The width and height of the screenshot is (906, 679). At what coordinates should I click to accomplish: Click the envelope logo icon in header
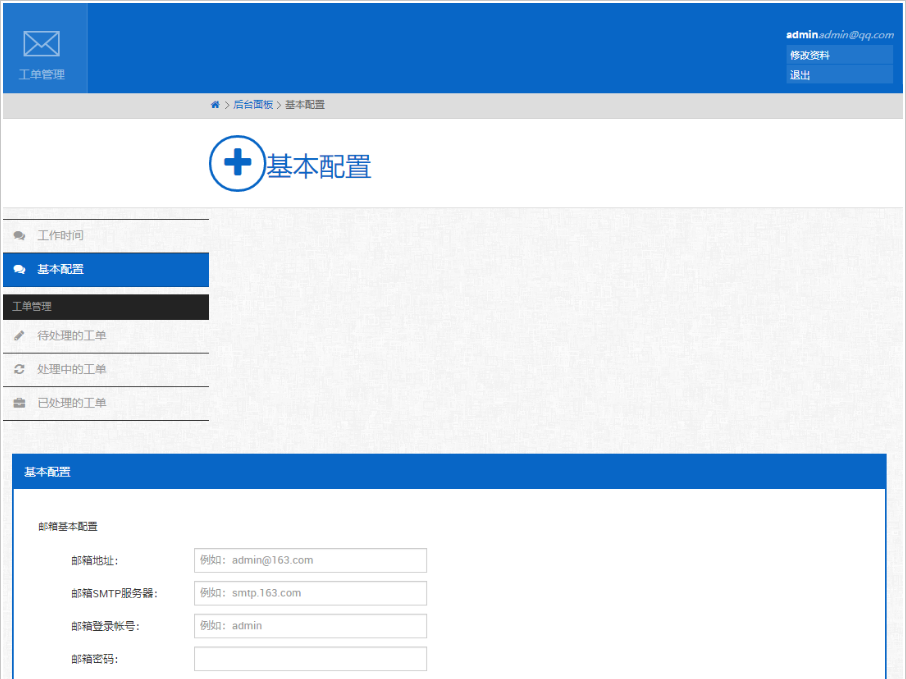(42, 44)
